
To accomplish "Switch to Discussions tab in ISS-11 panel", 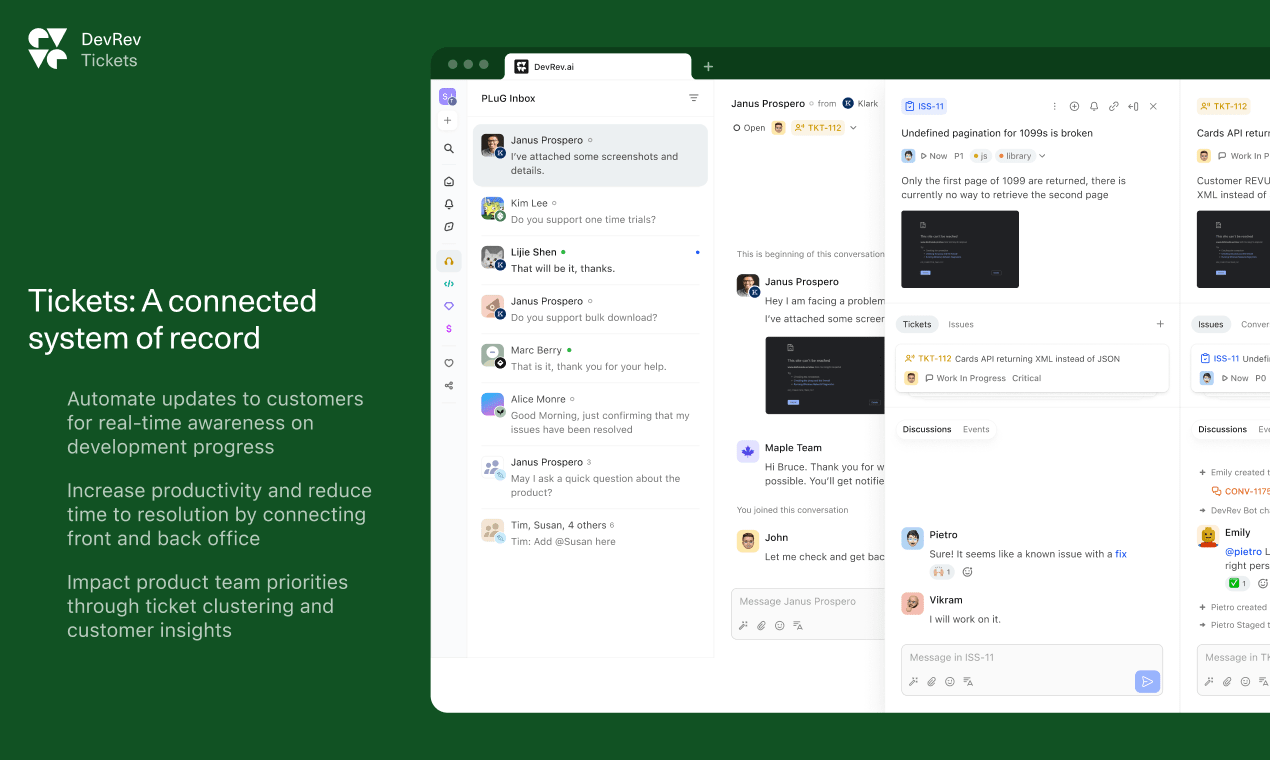I will point(927,429).
